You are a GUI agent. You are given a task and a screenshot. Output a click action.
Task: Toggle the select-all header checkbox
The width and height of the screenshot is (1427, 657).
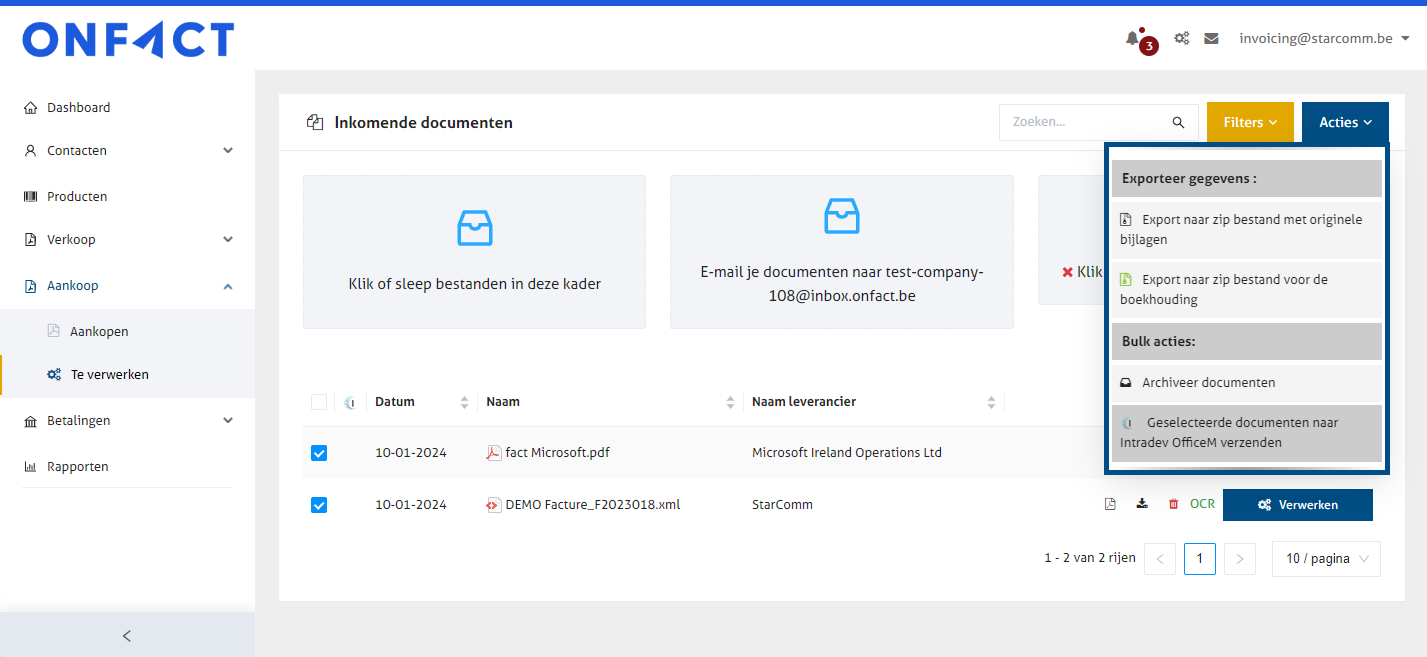(319, 402)
